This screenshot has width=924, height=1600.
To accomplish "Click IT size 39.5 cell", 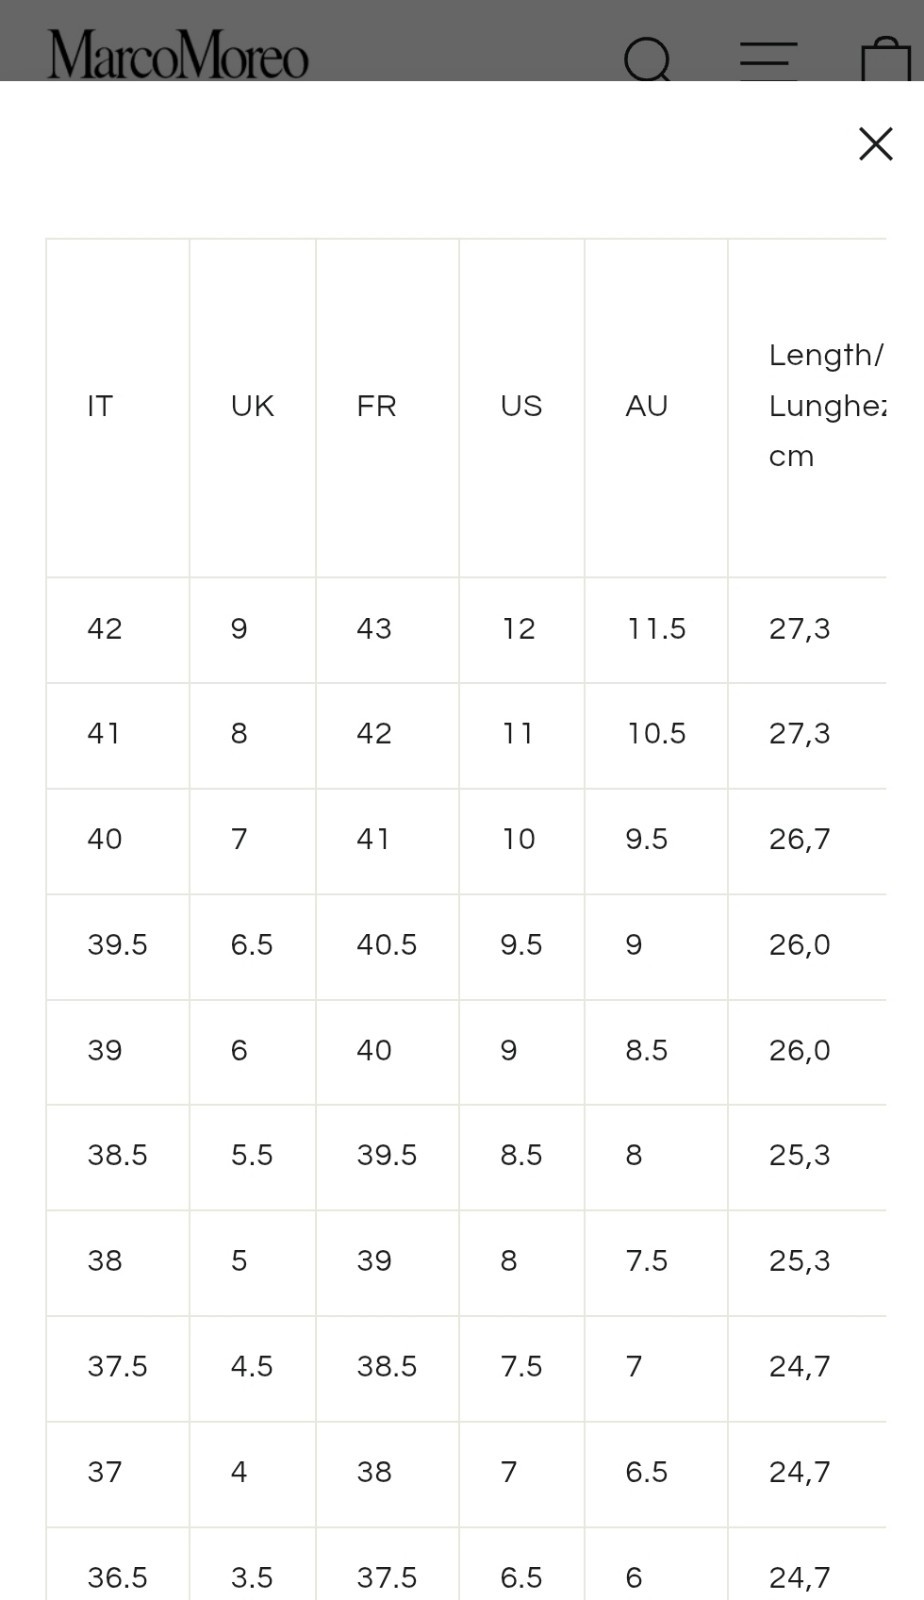I will click(x=117, y=945).
